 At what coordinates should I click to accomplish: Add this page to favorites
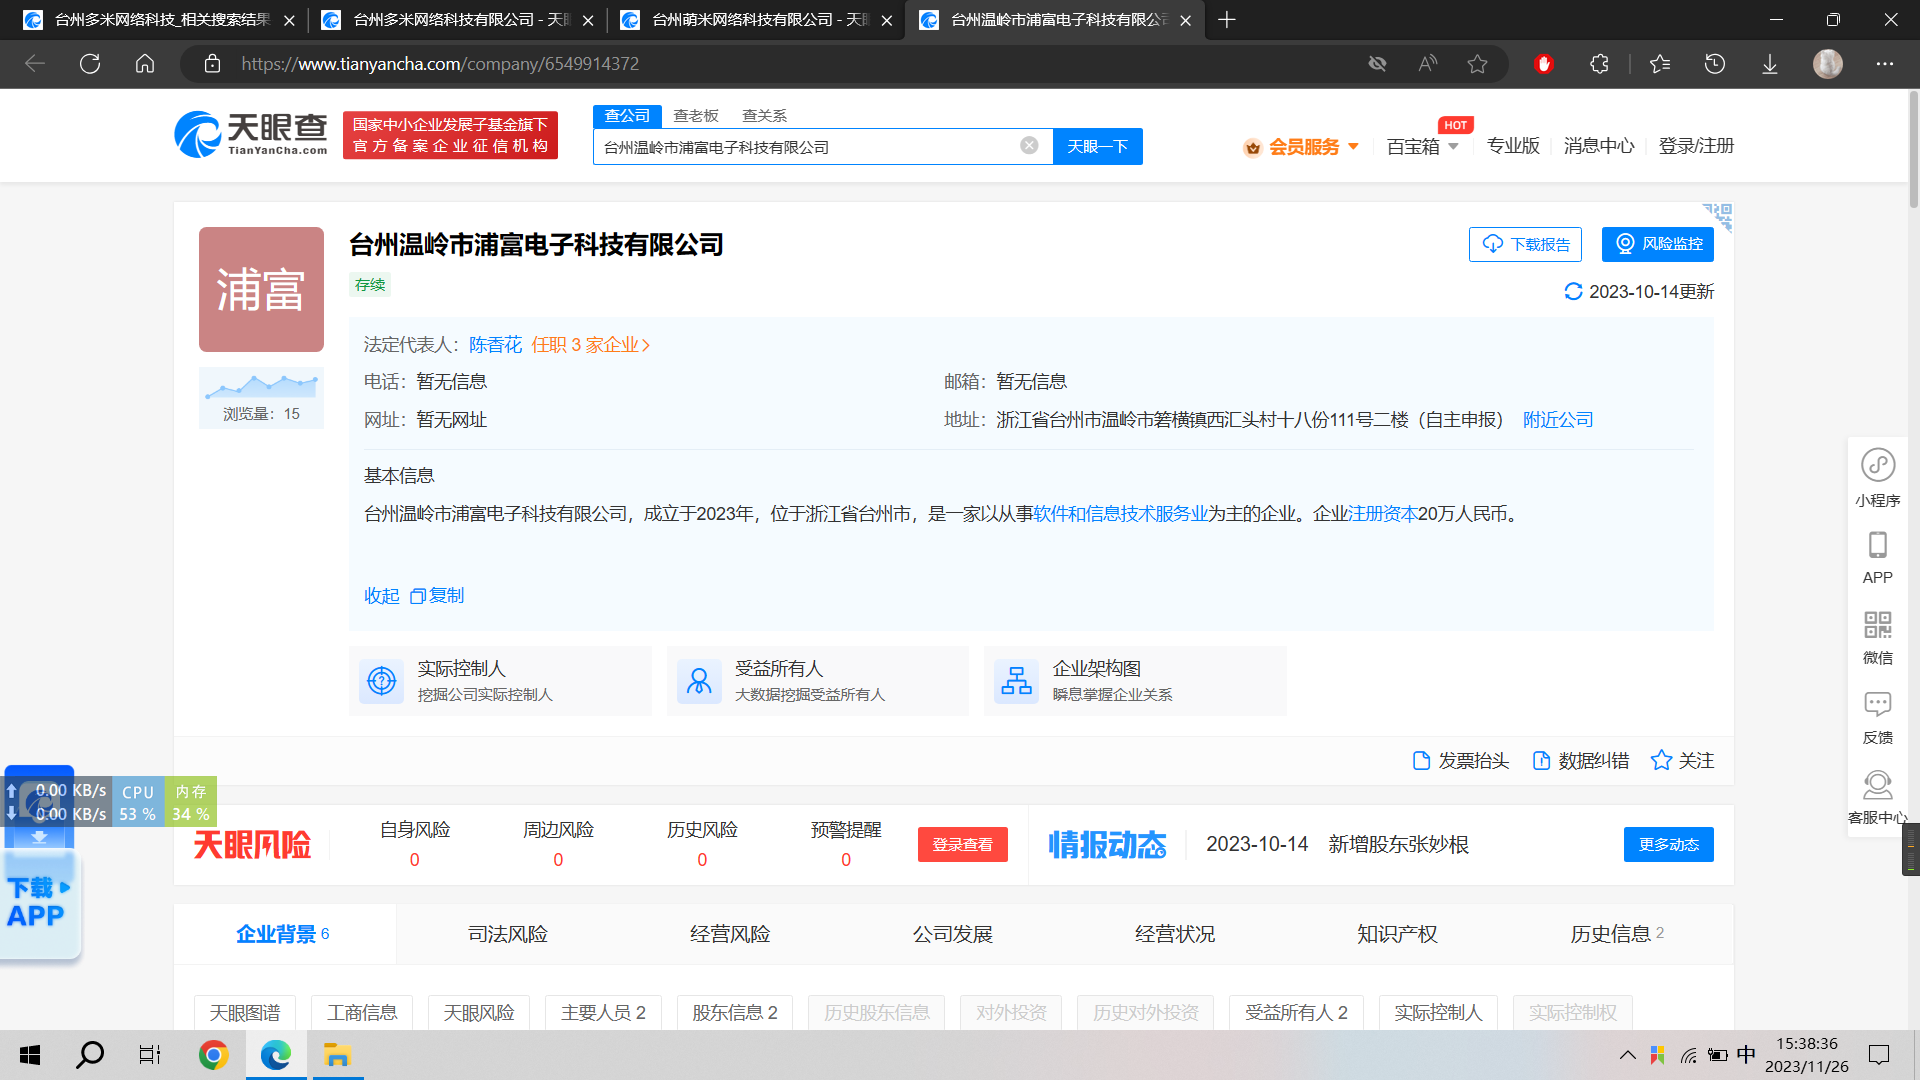point(1477,64)
